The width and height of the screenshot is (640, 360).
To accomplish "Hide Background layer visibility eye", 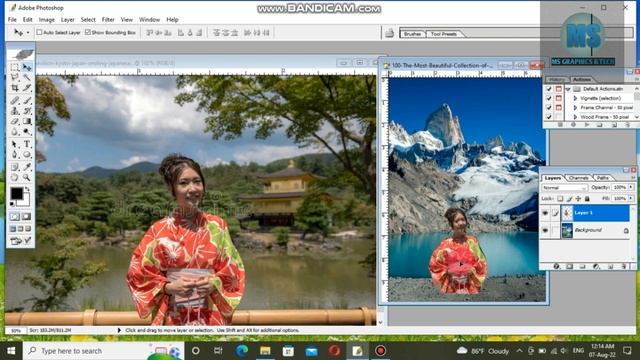I will pos(545,231).
